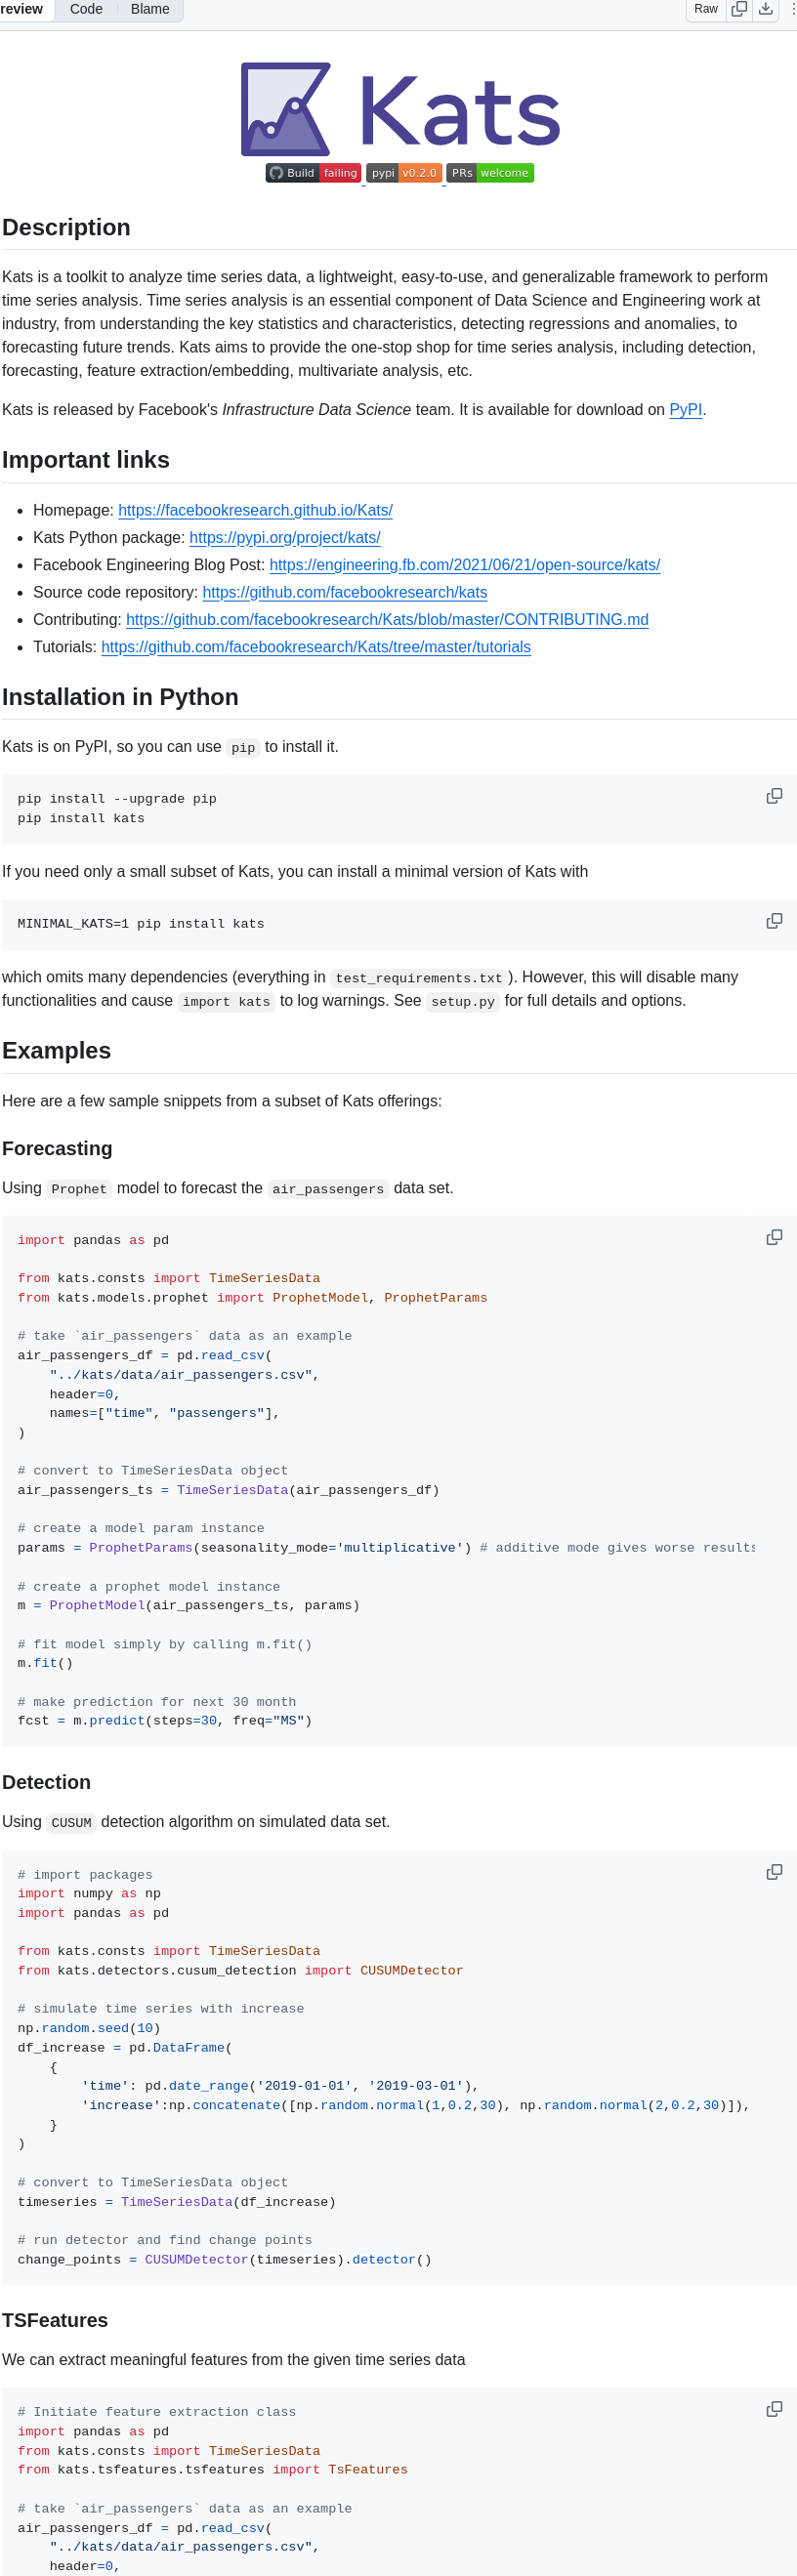Copy the CUSUM detection example code
The width and height of the screenshot is (797, 2576).
(774, 1871)
